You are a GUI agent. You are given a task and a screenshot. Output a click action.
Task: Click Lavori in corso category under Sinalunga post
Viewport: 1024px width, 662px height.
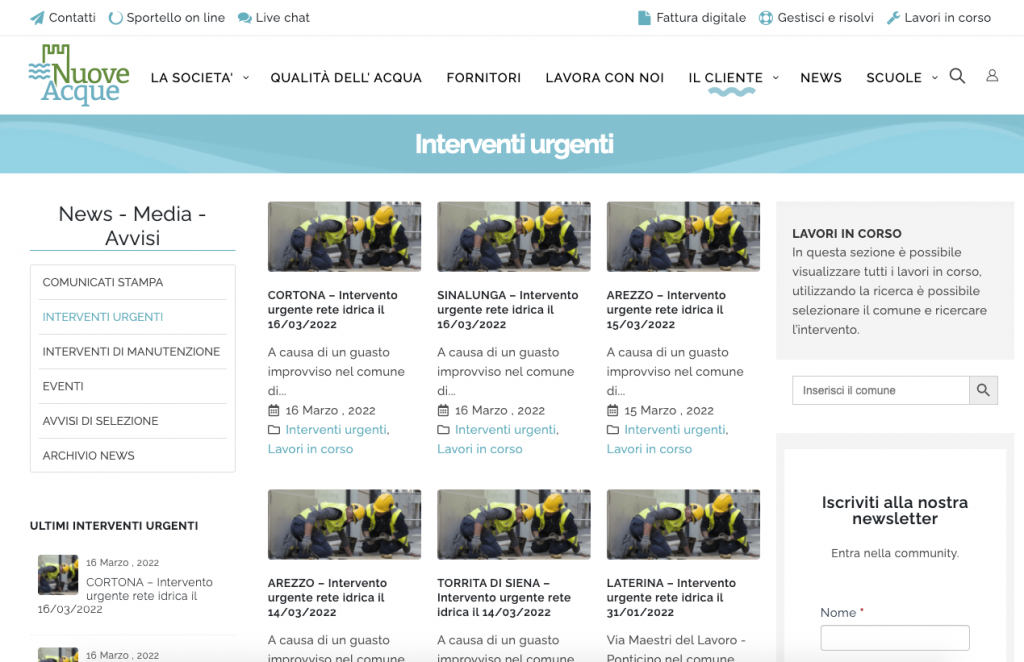point(480,449)
